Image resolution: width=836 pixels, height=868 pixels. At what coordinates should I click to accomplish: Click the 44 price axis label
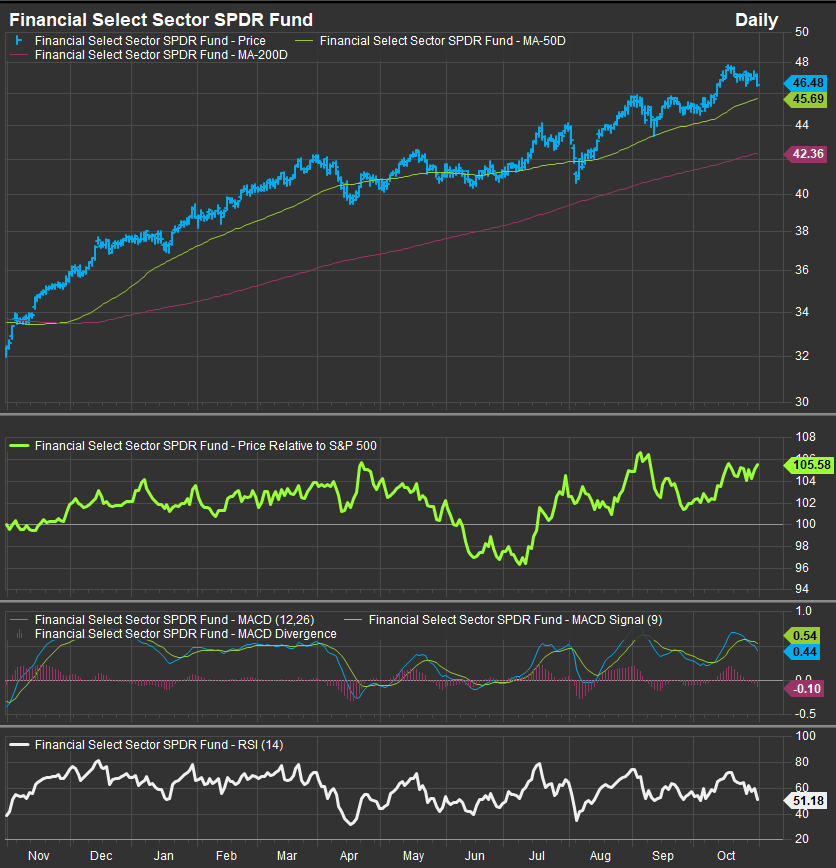tap(802, 125)
